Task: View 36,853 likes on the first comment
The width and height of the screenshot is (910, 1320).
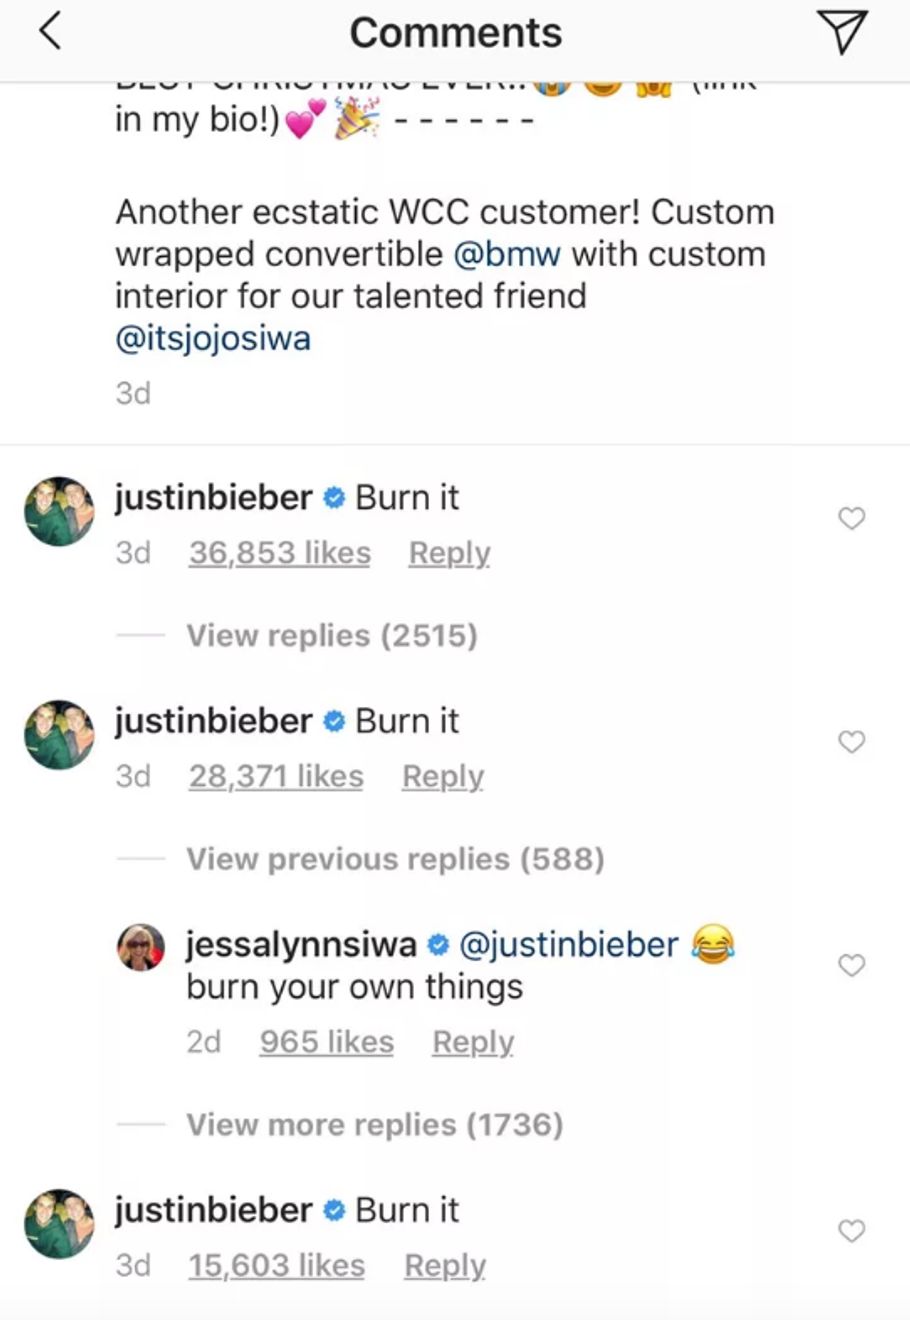Action: point(278,552)
